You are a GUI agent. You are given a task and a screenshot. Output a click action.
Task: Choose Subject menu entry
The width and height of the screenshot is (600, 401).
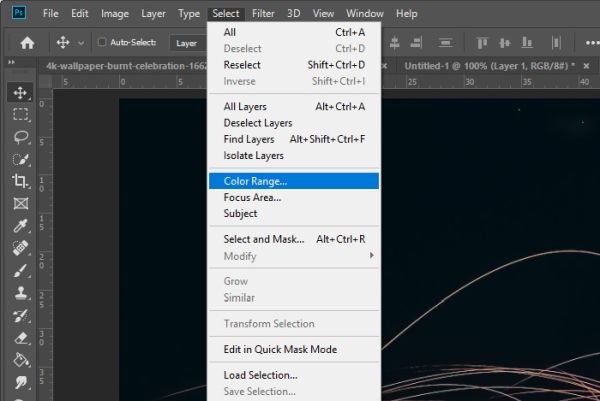(x=294, y=214)
